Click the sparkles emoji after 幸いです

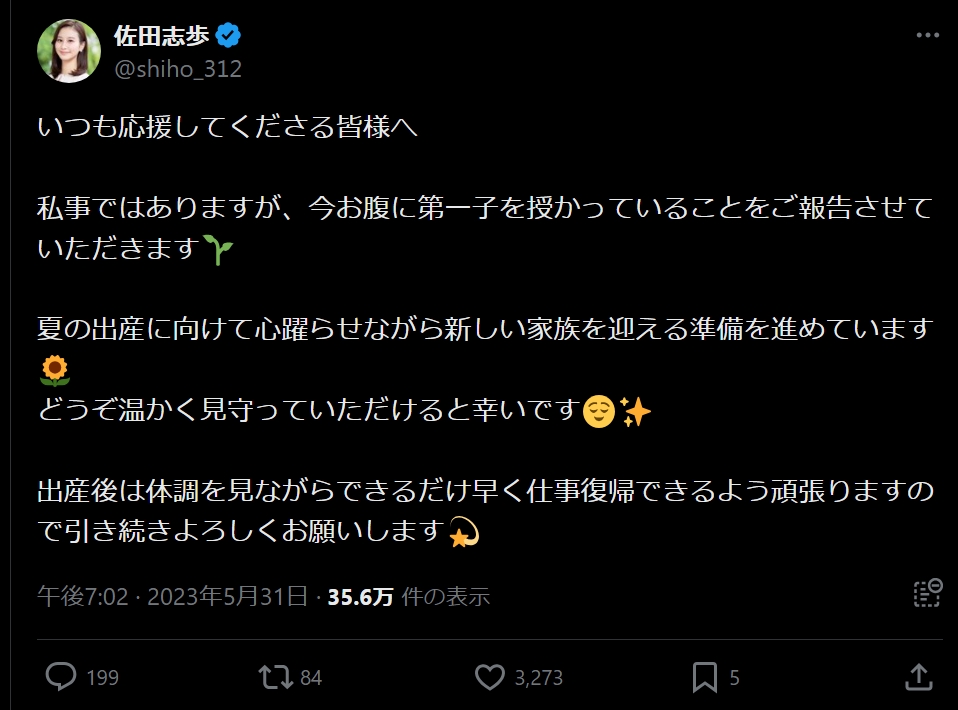pos(635,410)
